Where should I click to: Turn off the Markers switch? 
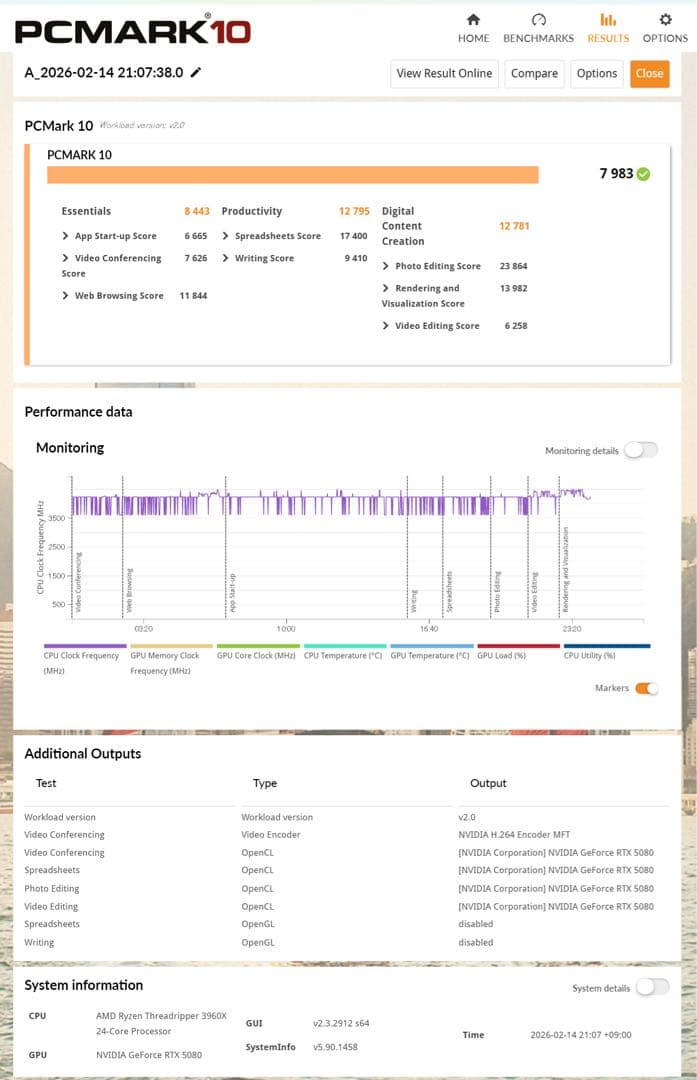pos(647,688)
